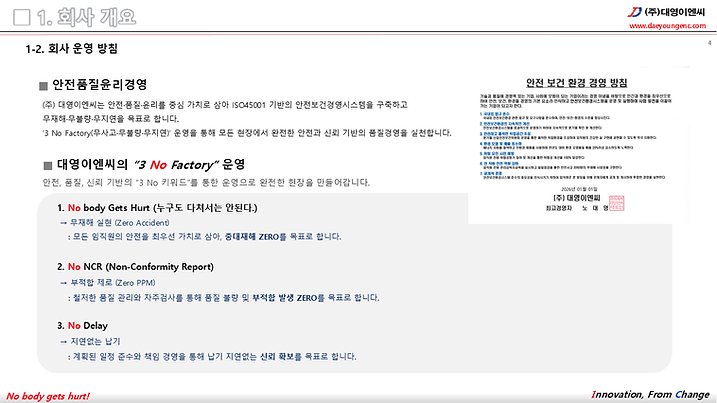Click the 대영이엔씨 company logo

pyautogui.click(x=666, y=12)
